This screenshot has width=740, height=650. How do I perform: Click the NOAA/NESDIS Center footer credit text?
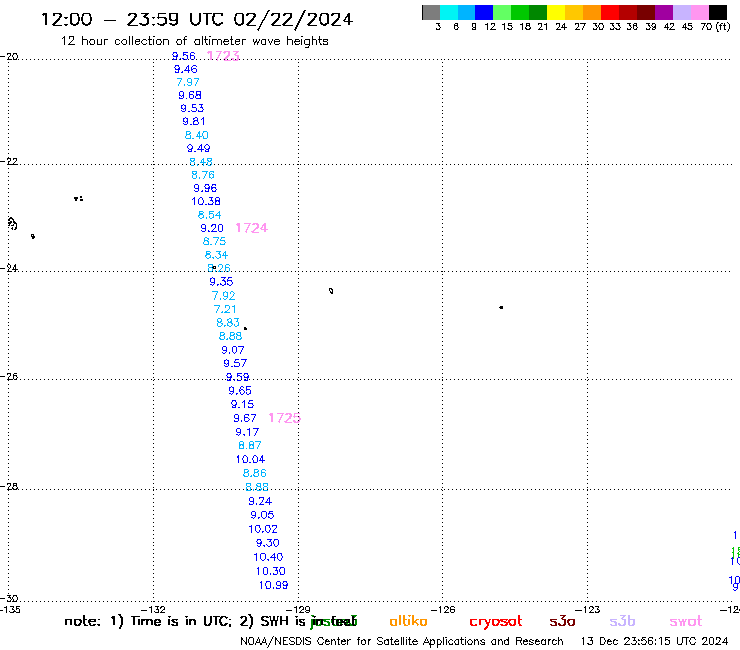coord(402,642)
